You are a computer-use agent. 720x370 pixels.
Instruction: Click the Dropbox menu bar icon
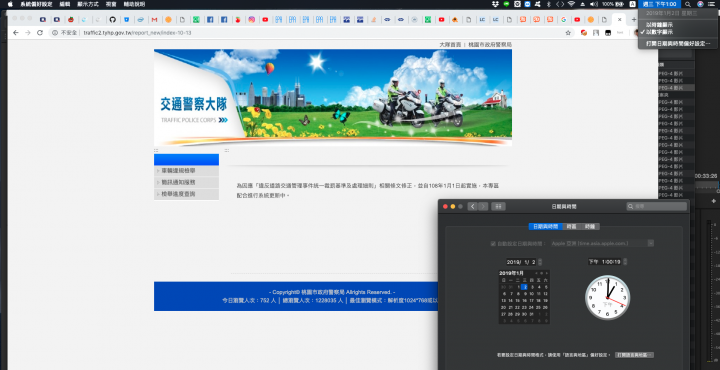pos(495,4)
